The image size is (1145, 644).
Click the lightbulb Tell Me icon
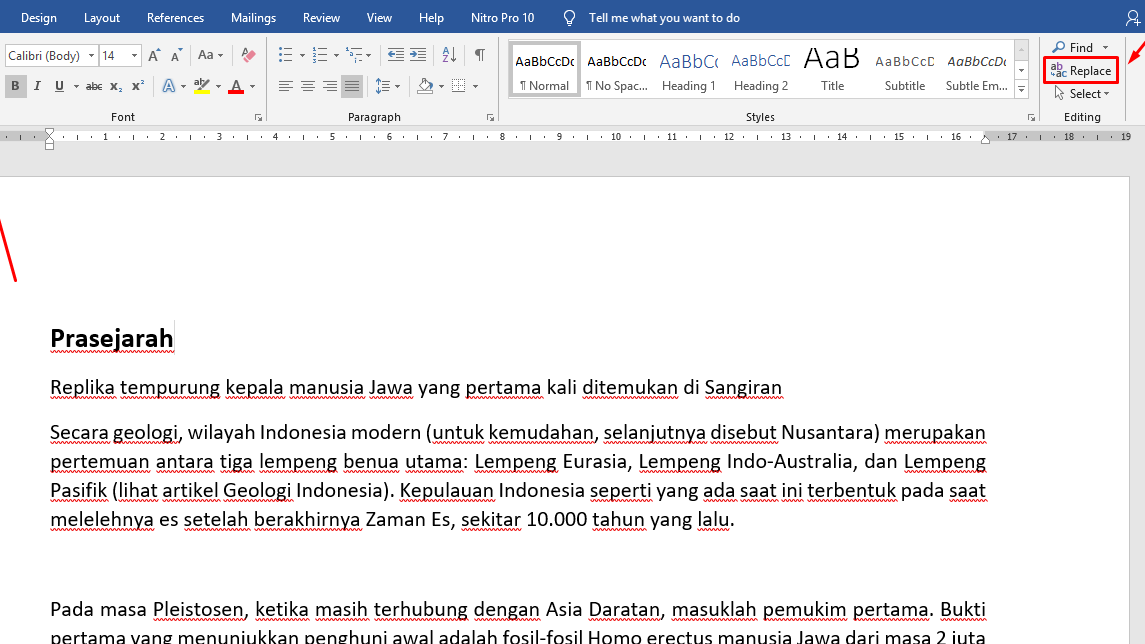click(x=570, y=18)
